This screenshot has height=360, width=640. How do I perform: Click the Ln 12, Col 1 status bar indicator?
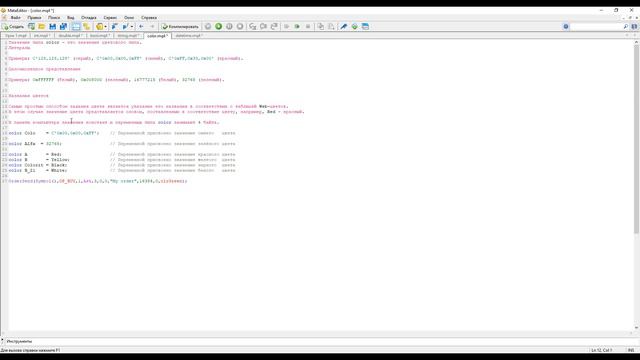pos(601,350)
